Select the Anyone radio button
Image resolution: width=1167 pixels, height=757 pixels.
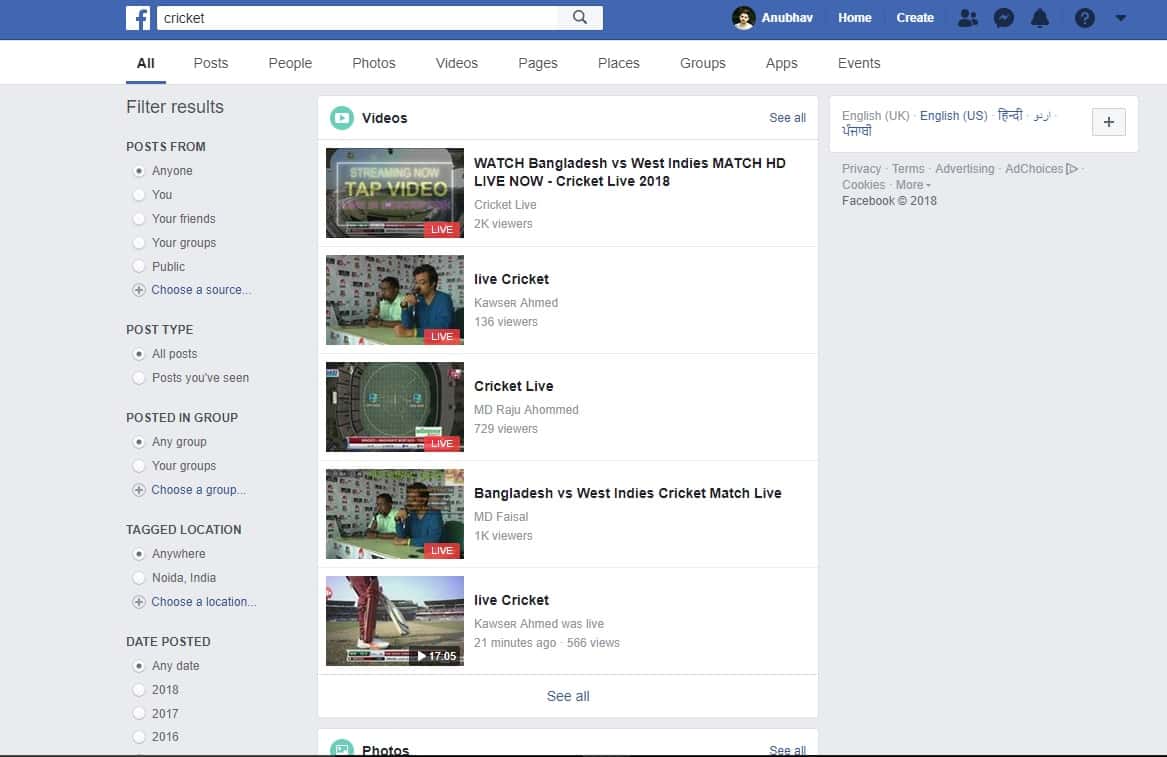(x=138, y=171)
